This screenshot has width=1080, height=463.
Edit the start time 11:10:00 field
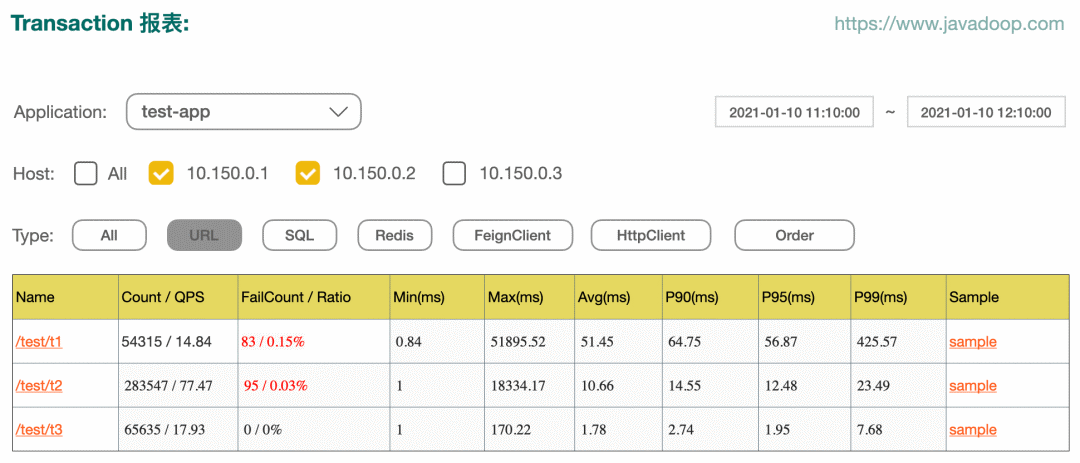click(794, 113)
